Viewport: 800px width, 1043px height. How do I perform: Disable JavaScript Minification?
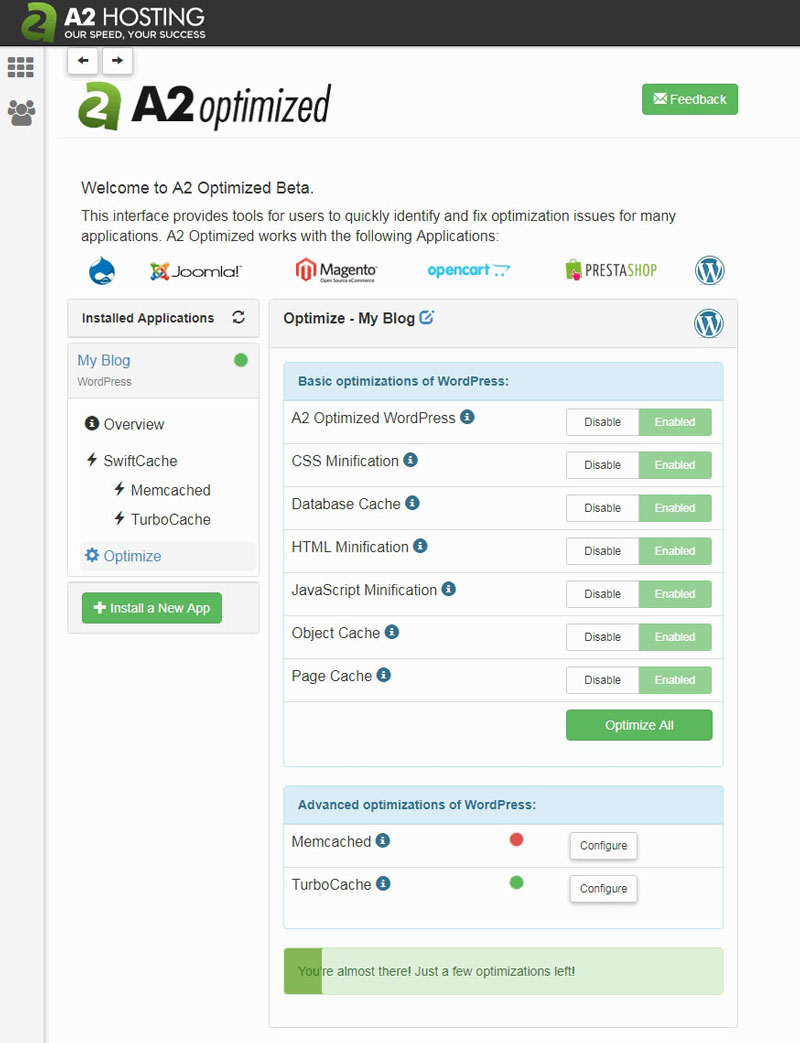(602, 594)
